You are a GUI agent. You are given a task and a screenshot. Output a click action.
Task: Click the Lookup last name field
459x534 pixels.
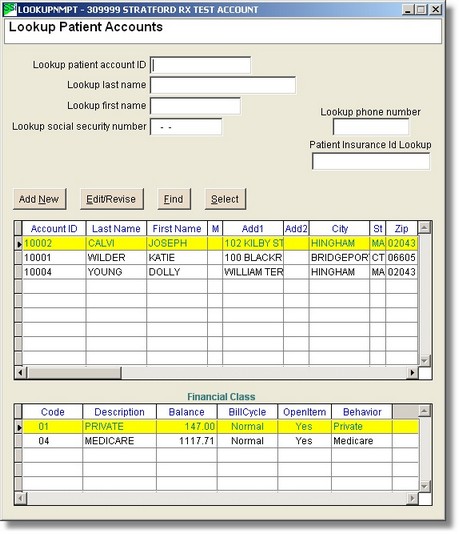(x=223, y=85)
